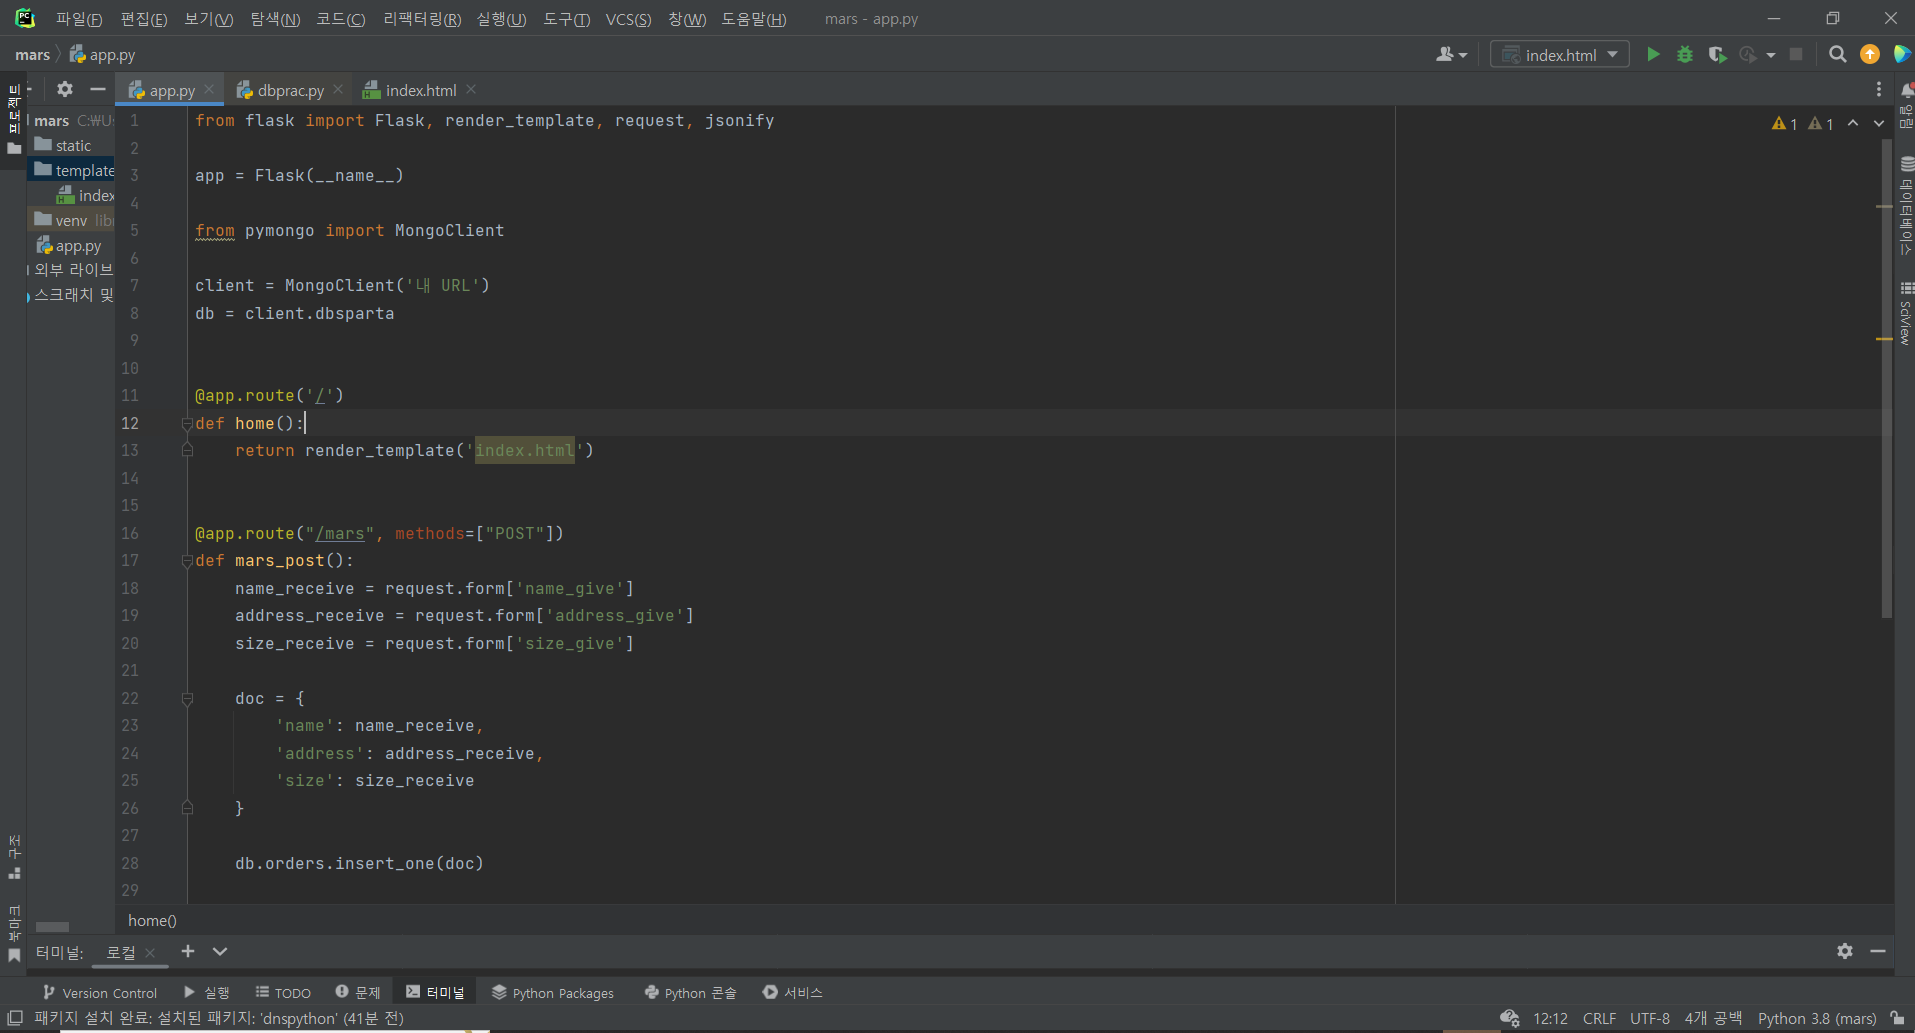This screenshot has height=1033, width=1915.
Task: Open the bookmarks tool window icon
Action: [14, 955]
